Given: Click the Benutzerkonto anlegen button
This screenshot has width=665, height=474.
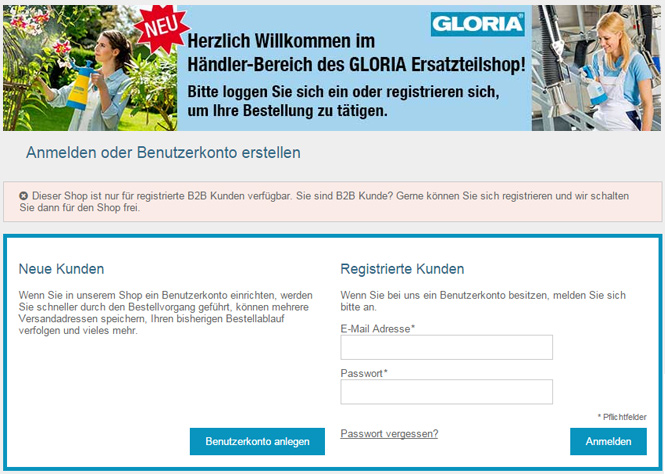Looking at the screenshot, I should pyautogui.click(x=257, y=441).
